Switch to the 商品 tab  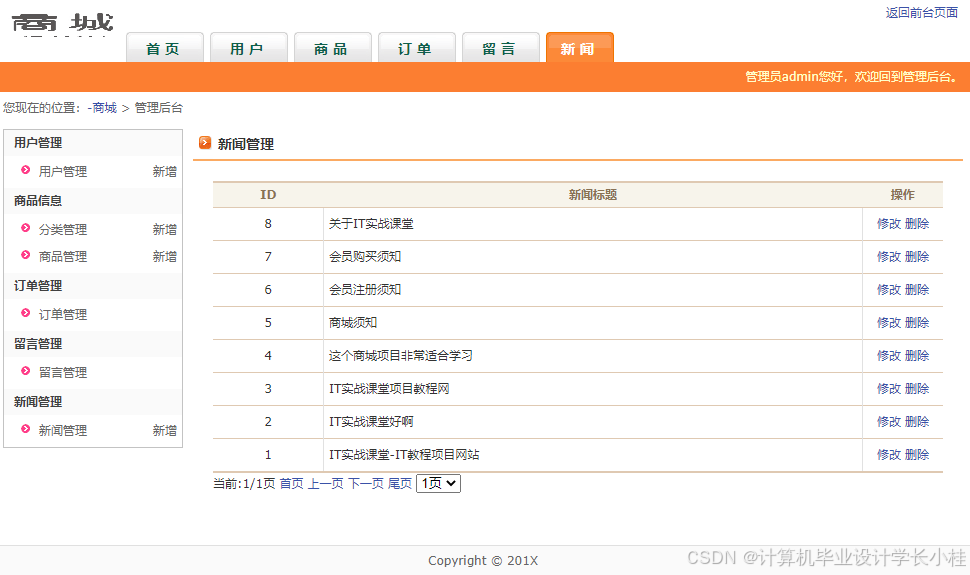(x=333, y=48)
